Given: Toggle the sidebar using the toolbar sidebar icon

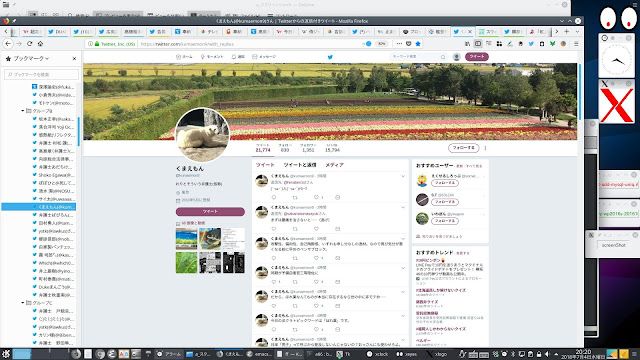Looking at the screenshot, I should (x=478, y=44).
